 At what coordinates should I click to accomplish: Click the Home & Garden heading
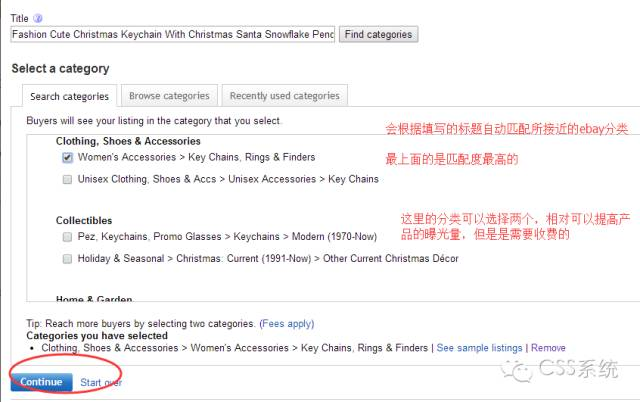94,299
